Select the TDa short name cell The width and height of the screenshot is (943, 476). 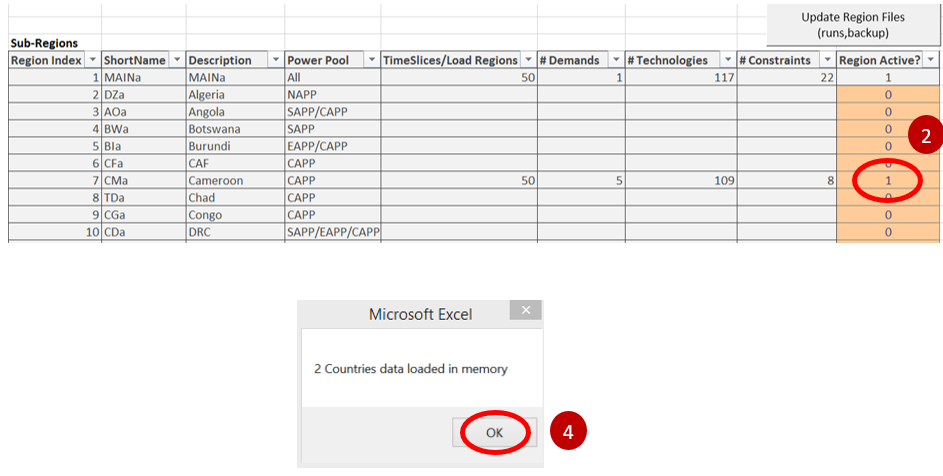pyautogui.click(x=144, y=197)
